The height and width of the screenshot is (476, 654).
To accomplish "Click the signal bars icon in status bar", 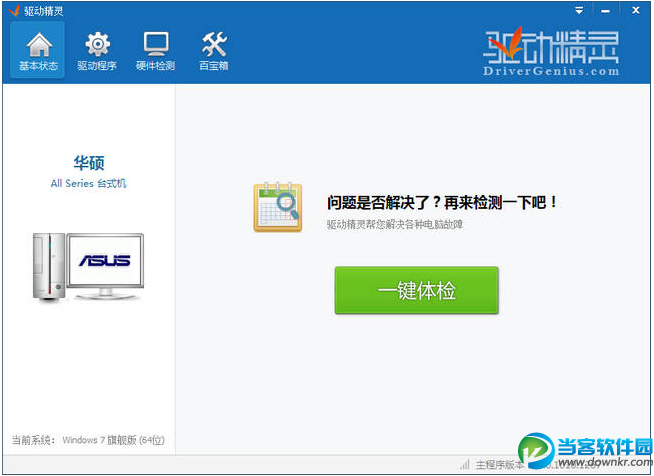I will pos(465,464).
